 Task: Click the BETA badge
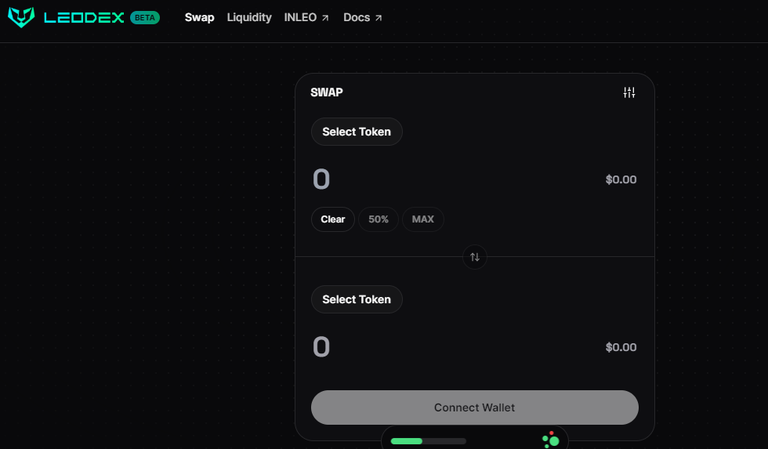pos(145,18)
